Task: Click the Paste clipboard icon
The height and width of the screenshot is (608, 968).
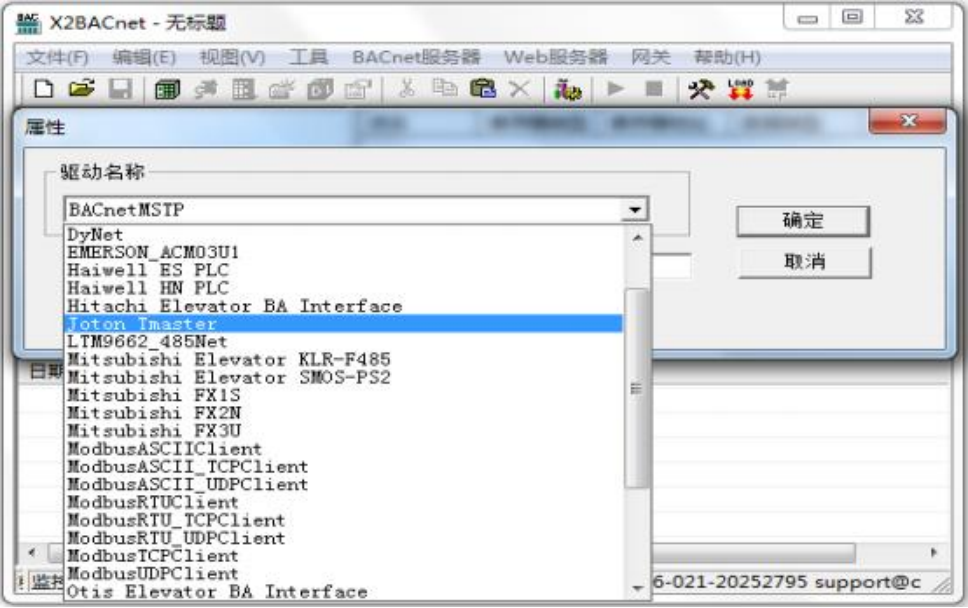Action: click(483, 90)
